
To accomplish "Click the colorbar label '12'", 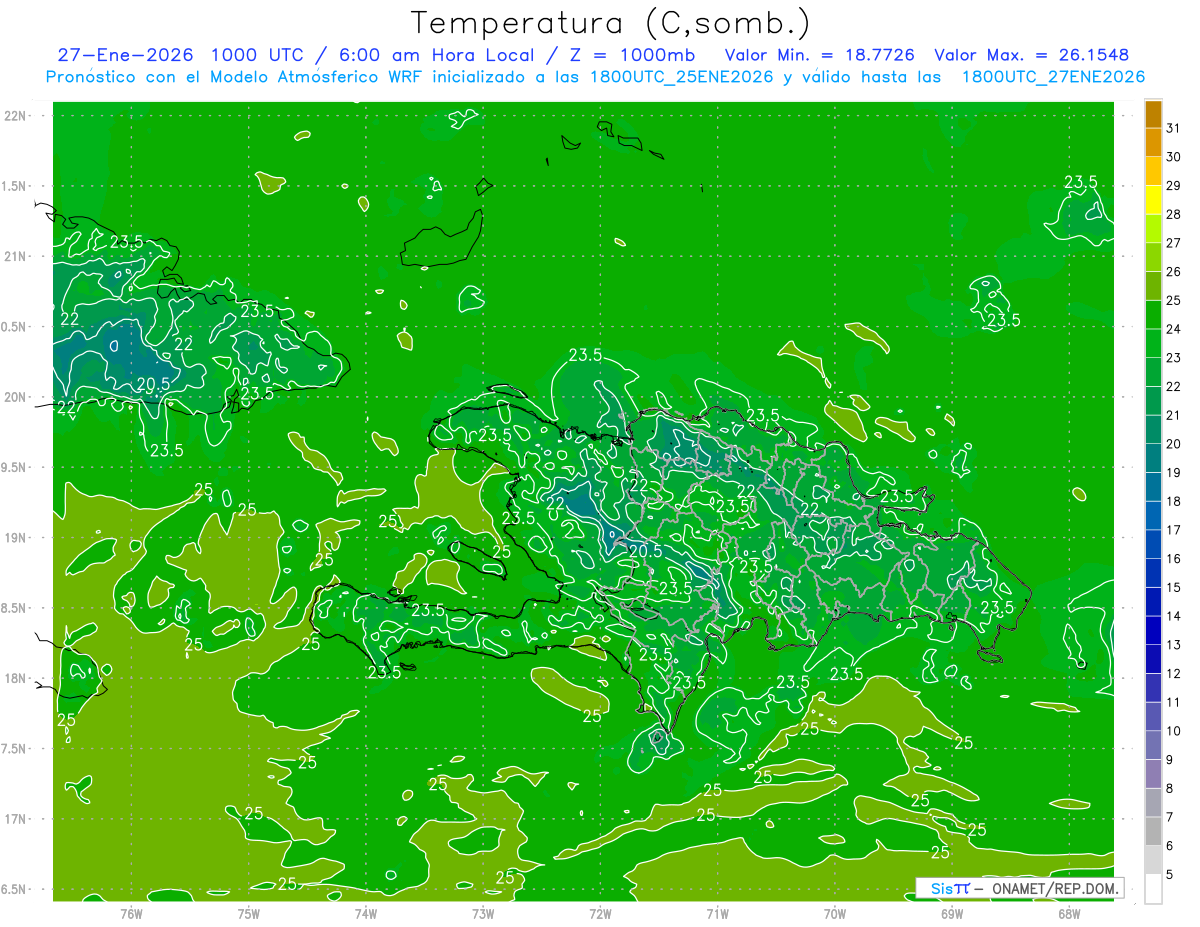I will pos(1173,674).
